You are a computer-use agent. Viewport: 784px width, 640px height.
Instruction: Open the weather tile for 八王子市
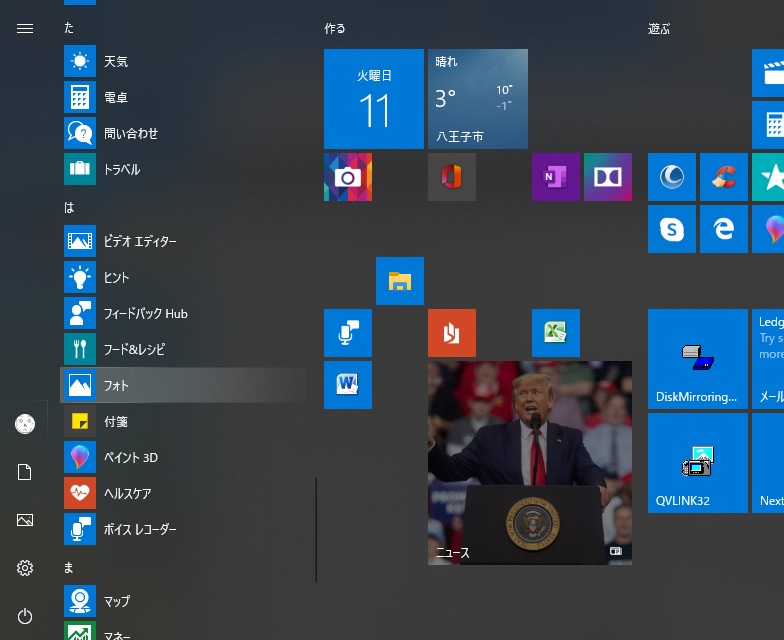click(478, 99)
